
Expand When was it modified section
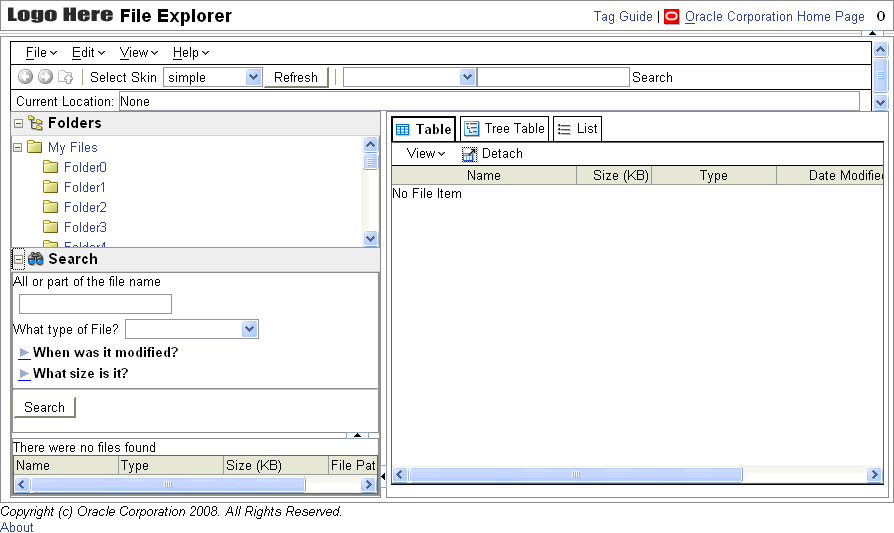point(24,353)
